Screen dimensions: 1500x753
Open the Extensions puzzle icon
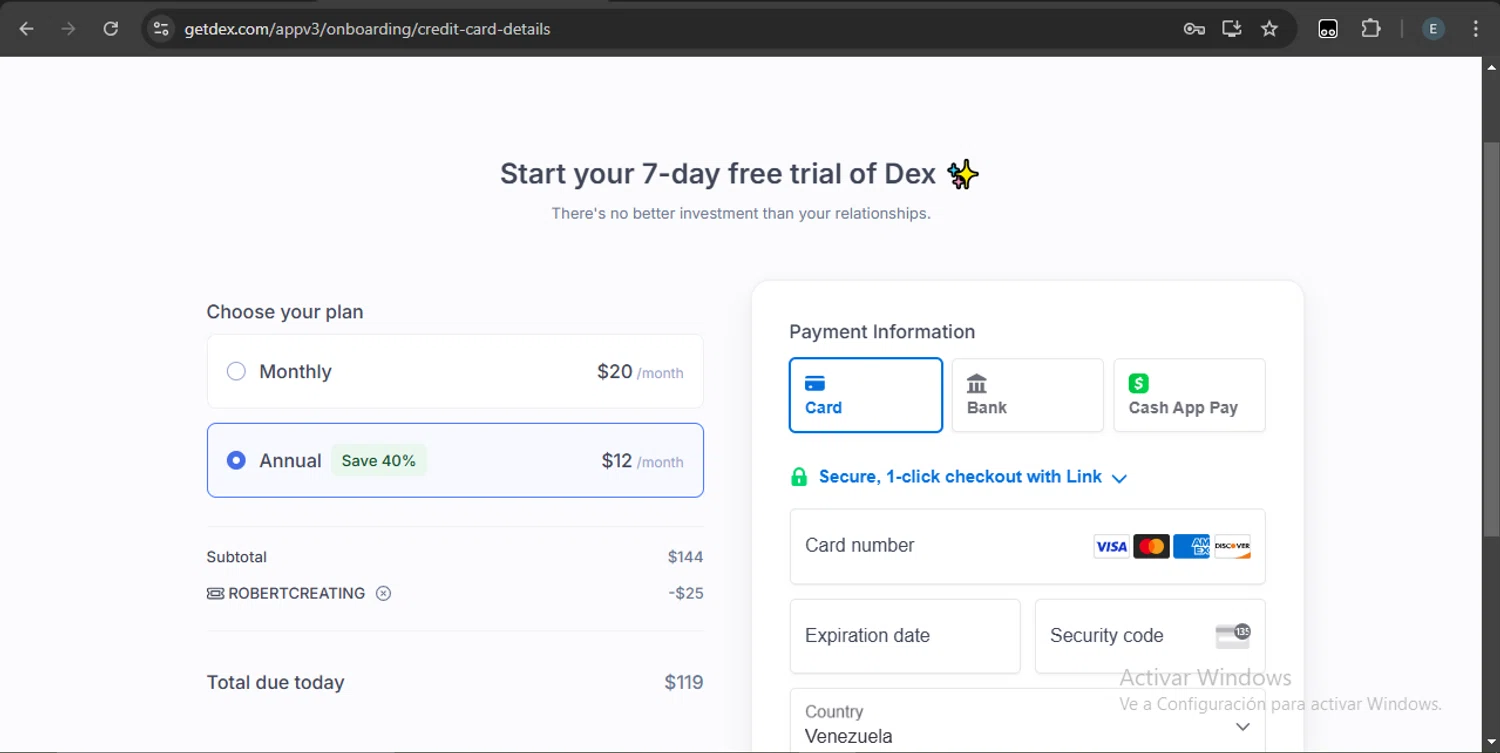pos(1371,29)
